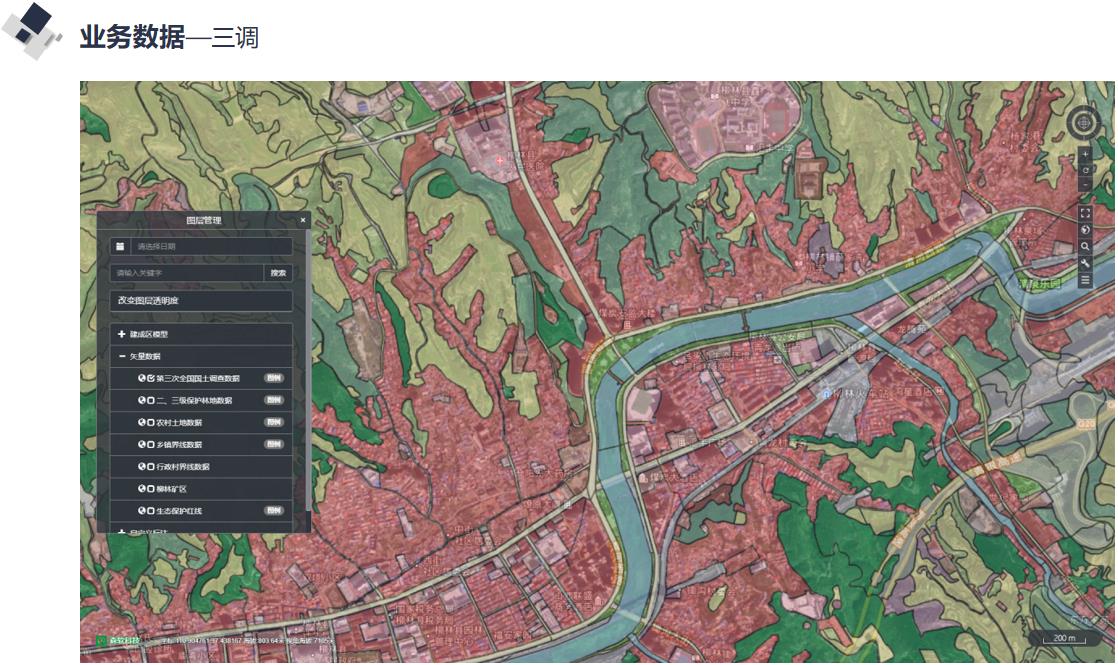Enable 生态保护红线 layer checkbox
The height and width of the screenshot is (665, 1118).
(x=151, y=510)
